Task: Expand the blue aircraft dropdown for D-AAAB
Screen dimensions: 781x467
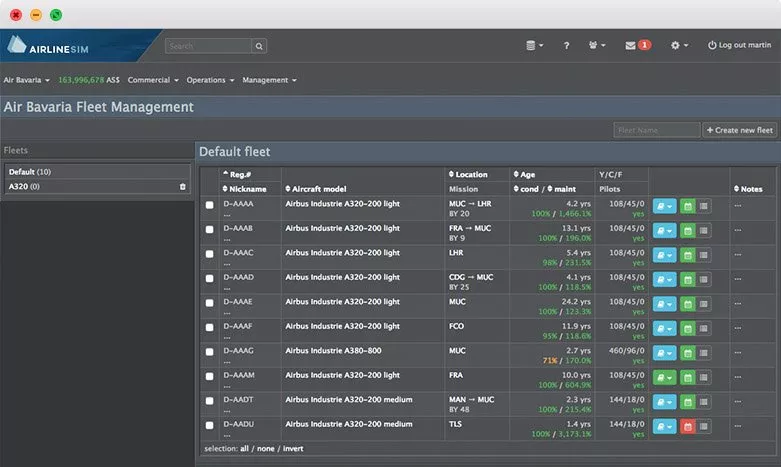Action: click(x=664, y=230)
